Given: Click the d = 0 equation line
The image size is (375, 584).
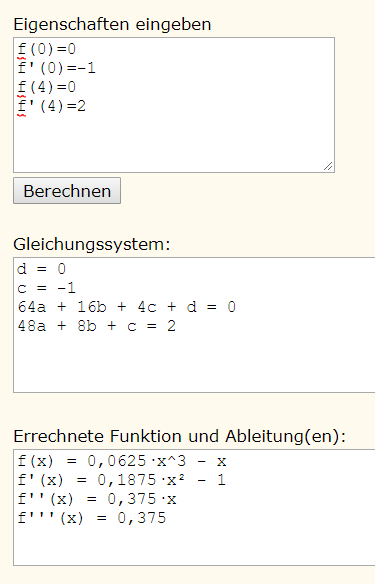Looking at the screenshot, I should 41,269.
